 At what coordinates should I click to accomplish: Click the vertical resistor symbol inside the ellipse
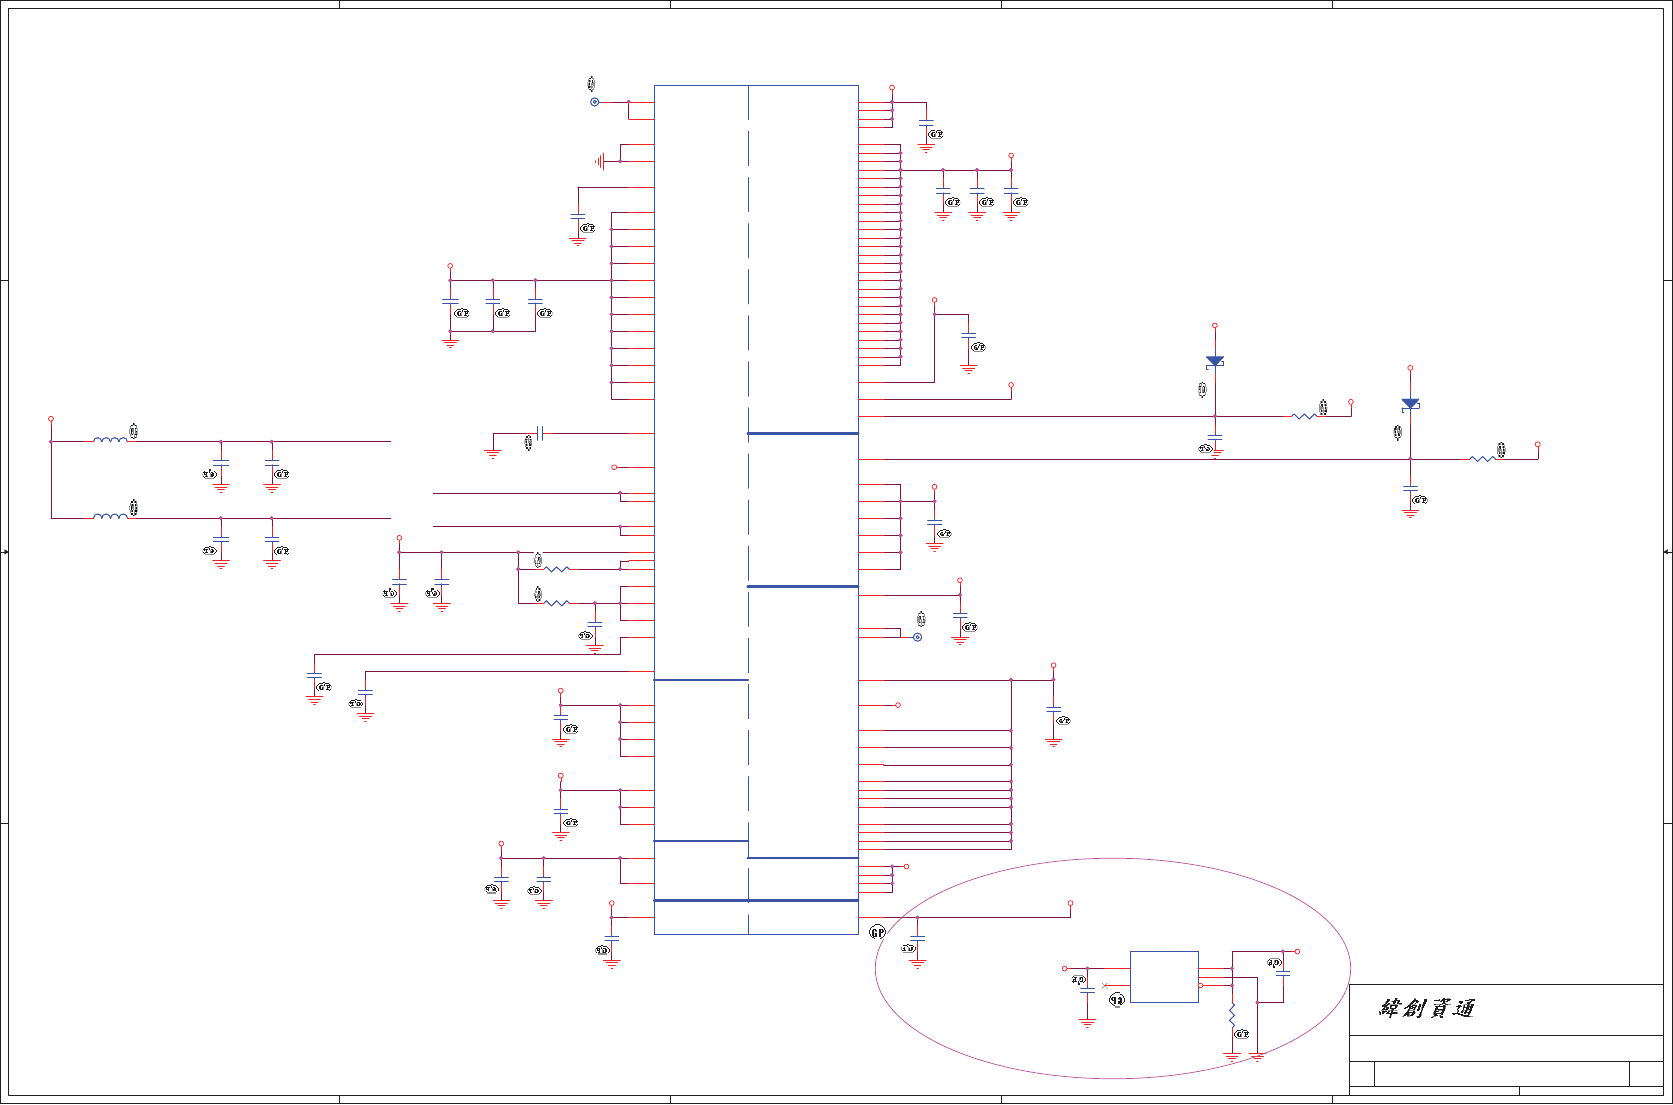[x=1232, y=1015]
